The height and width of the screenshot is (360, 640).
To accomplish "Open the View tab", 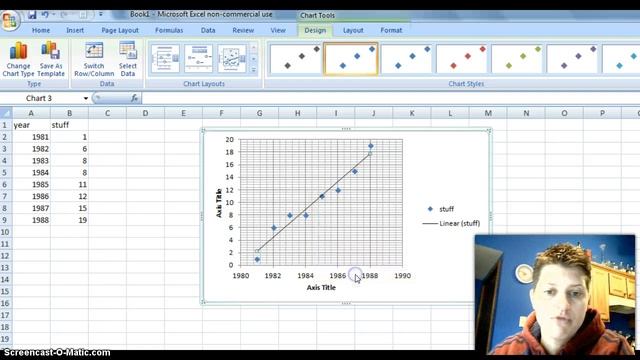I will click(x=278, y=30).
